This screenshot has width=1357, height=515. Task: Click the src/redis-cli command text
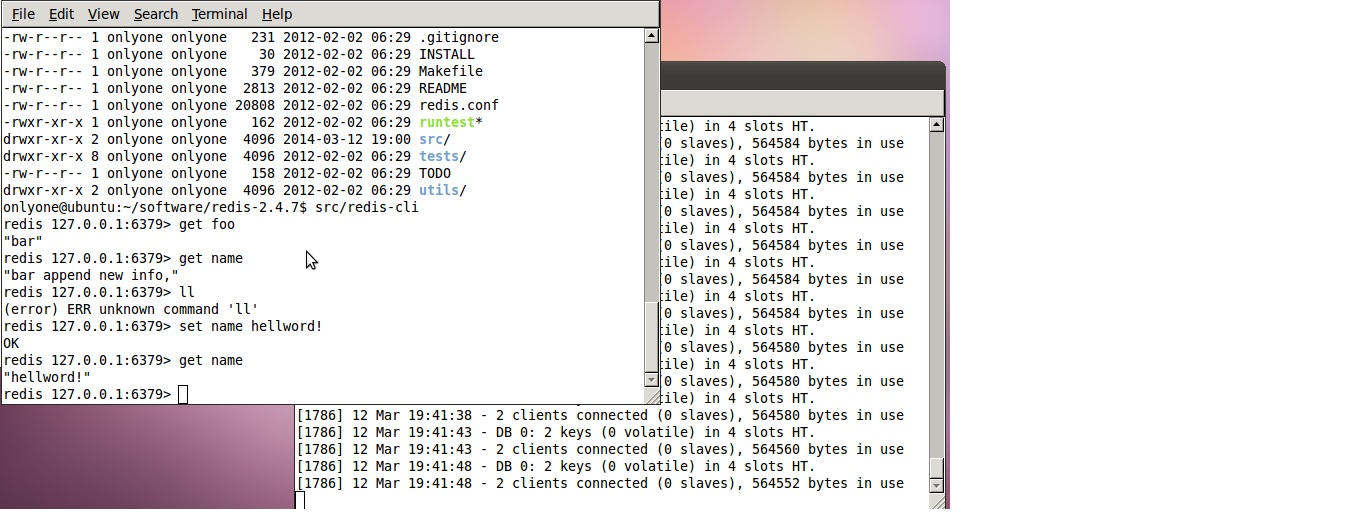click(x=367, y=207)
